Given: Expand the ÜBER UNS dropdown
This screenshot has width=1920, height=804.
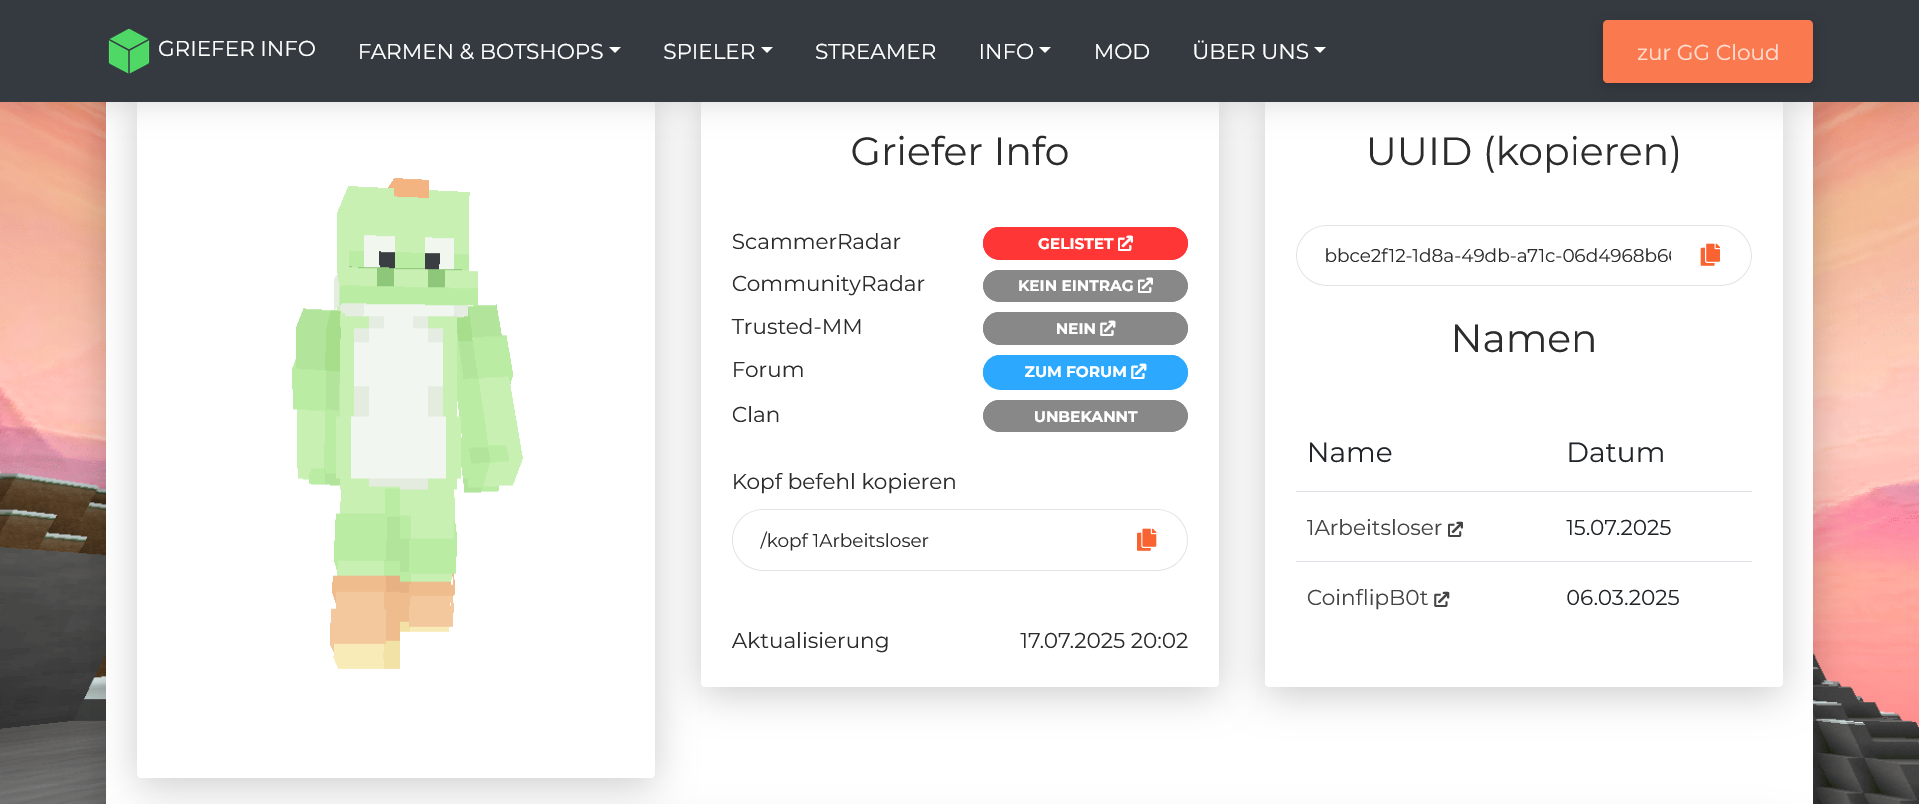Looking at the screenshot, I should (x=1258, y=51).
